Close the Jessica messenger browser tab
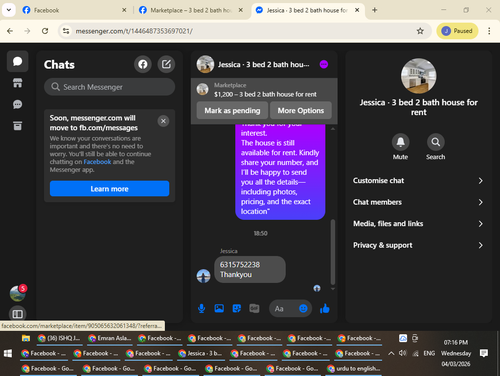Screen dimensions: 500x376 (357, 10)
